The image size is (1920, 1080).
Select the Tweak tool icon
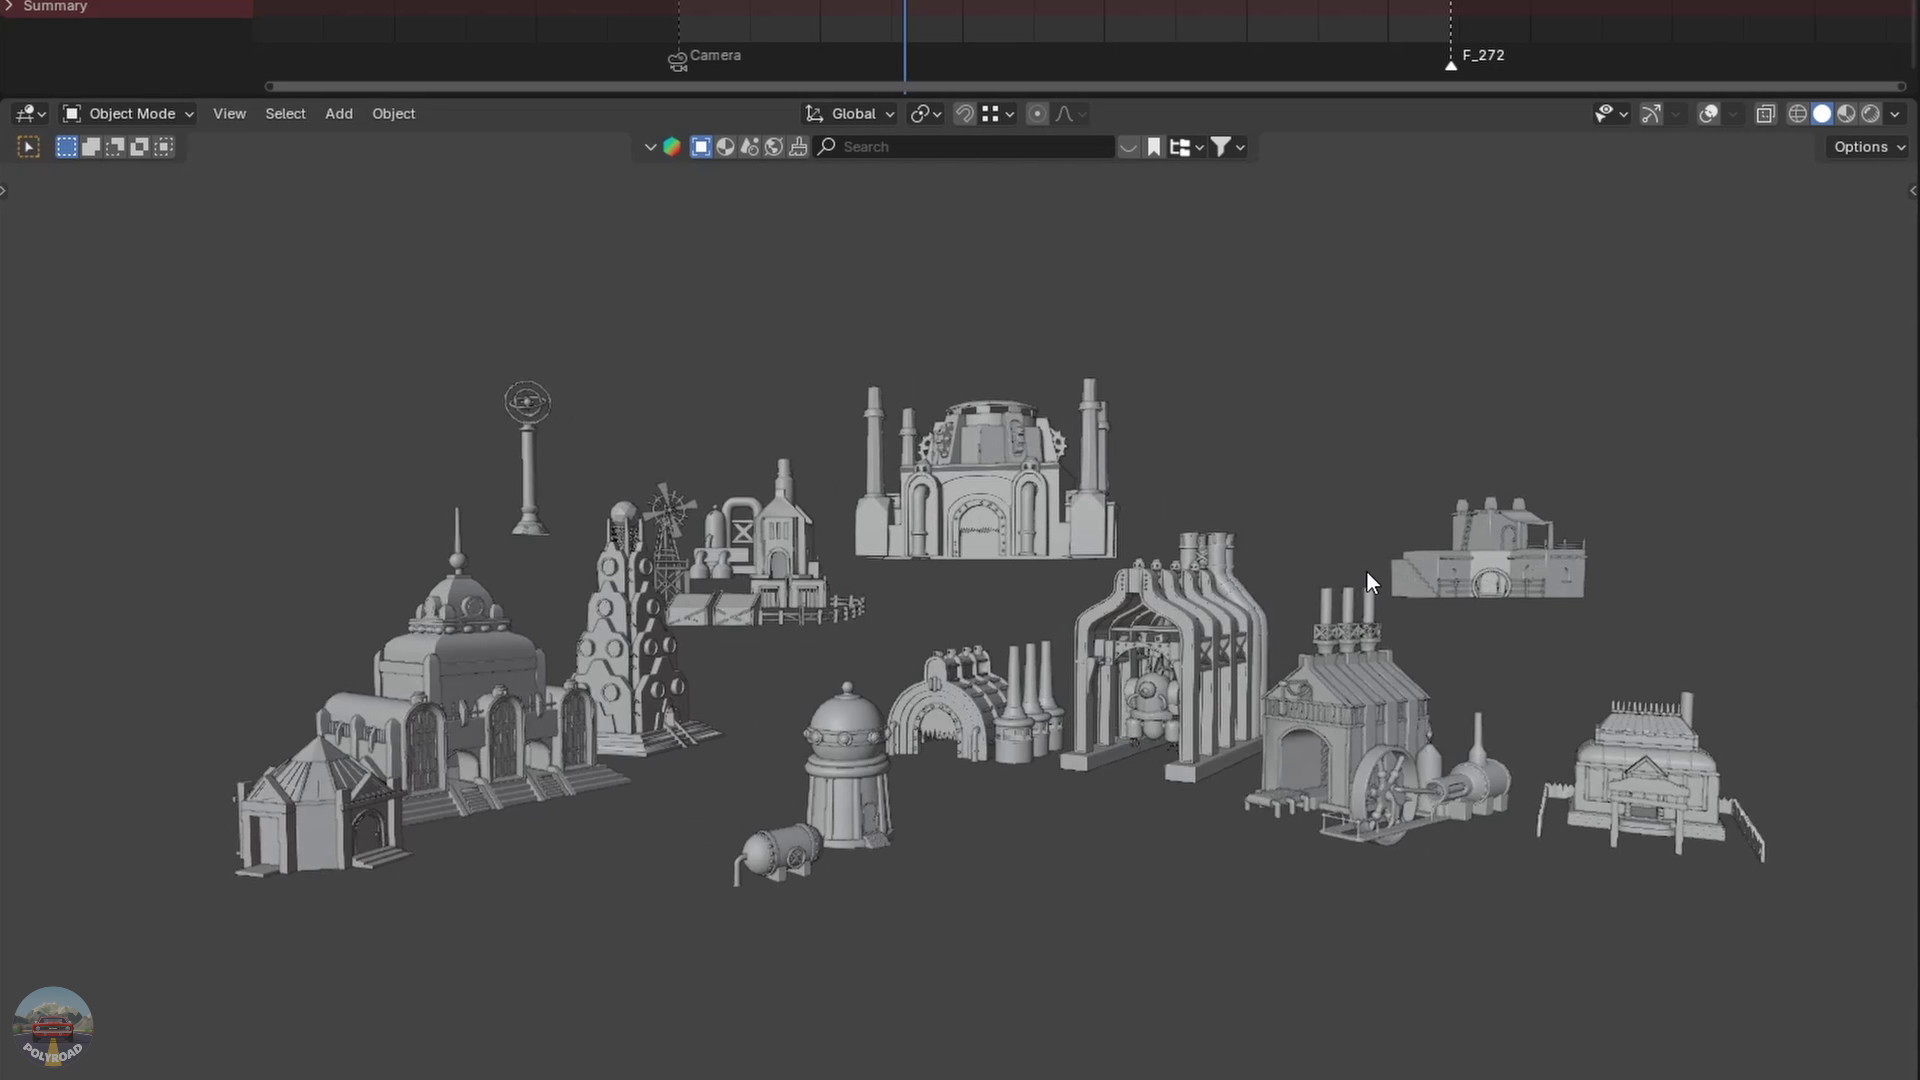coord(28,147)
